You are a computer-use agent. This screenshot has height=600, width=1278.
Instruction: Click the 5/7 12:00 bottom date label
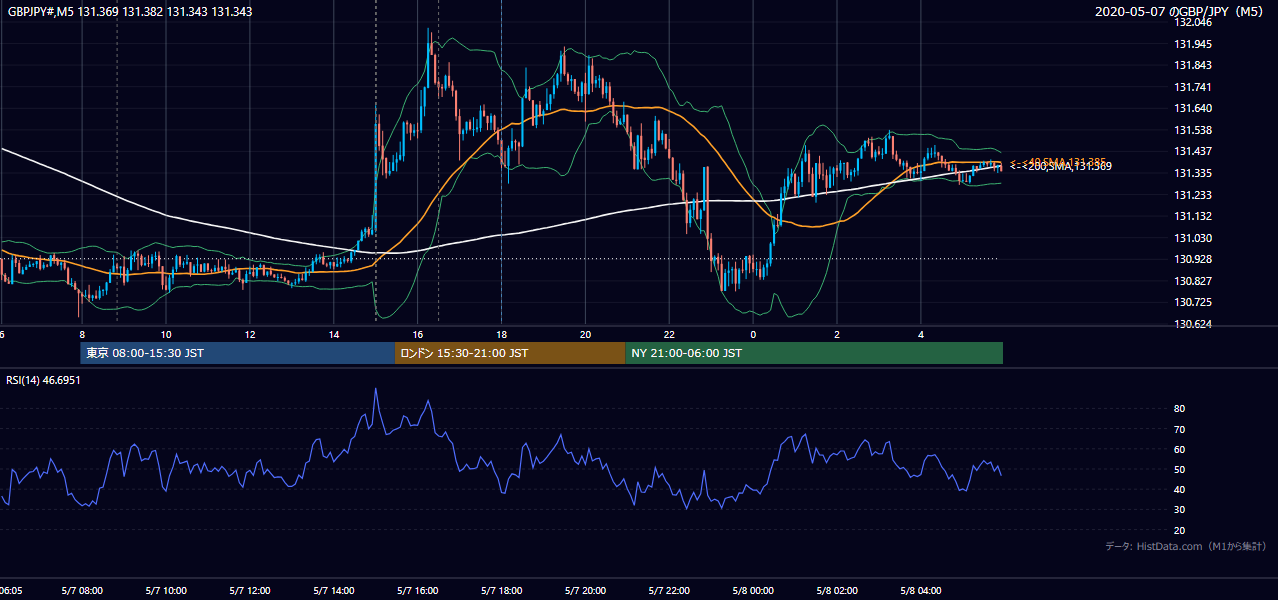pyautogui.click(x=250, y=591)
